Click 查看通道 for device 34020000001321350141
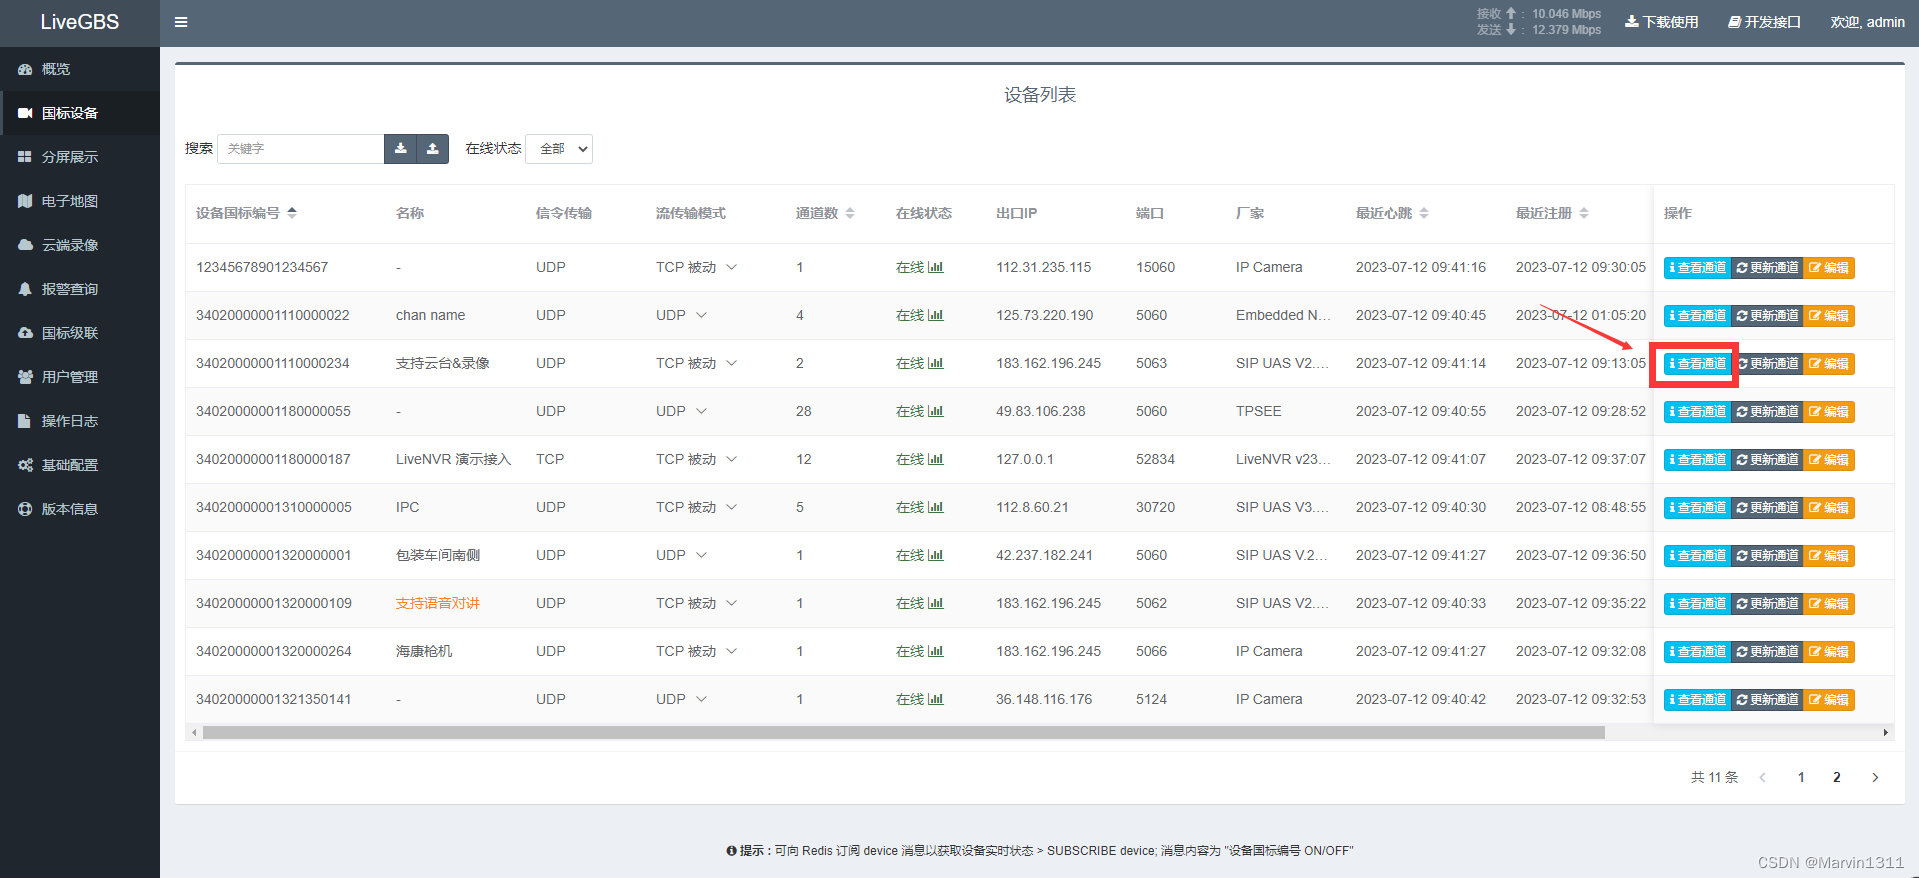The image size is (1919, 878). (x=1697, y=700)
